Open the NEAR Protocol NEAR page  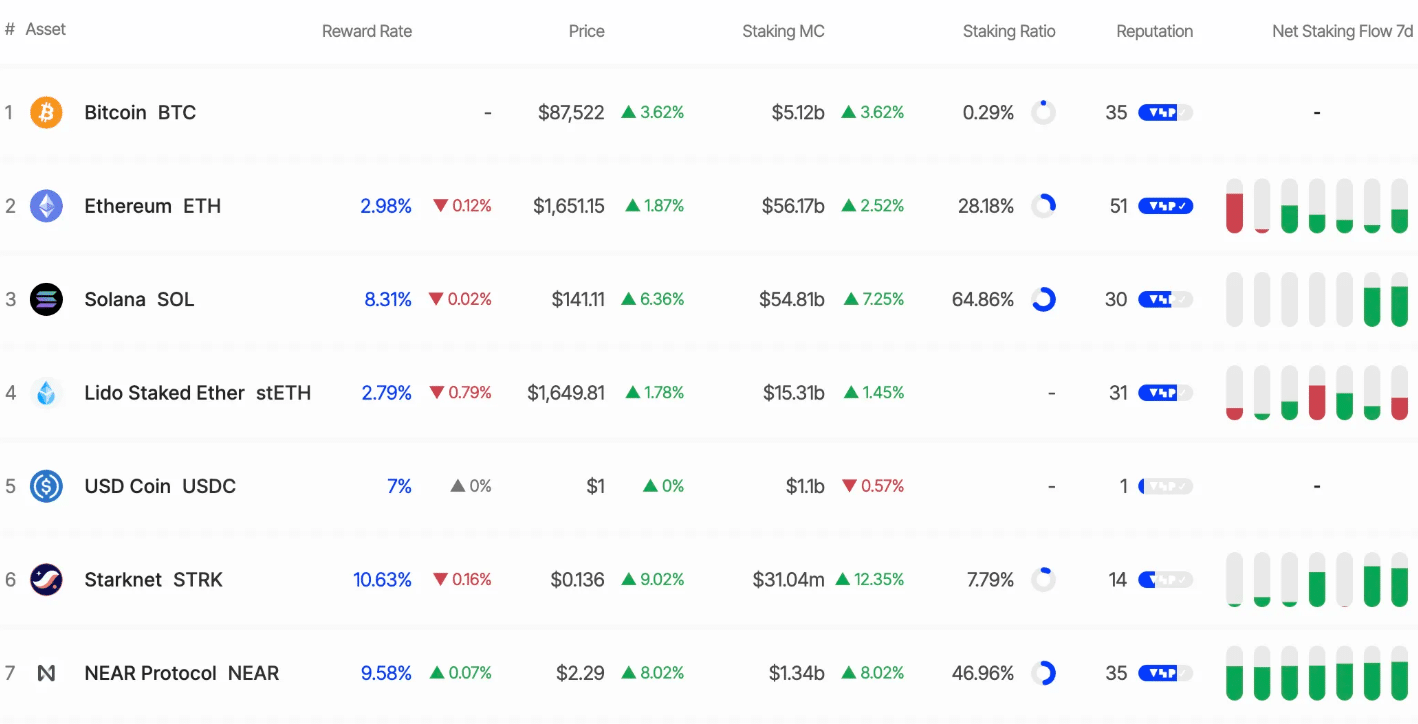182,673
